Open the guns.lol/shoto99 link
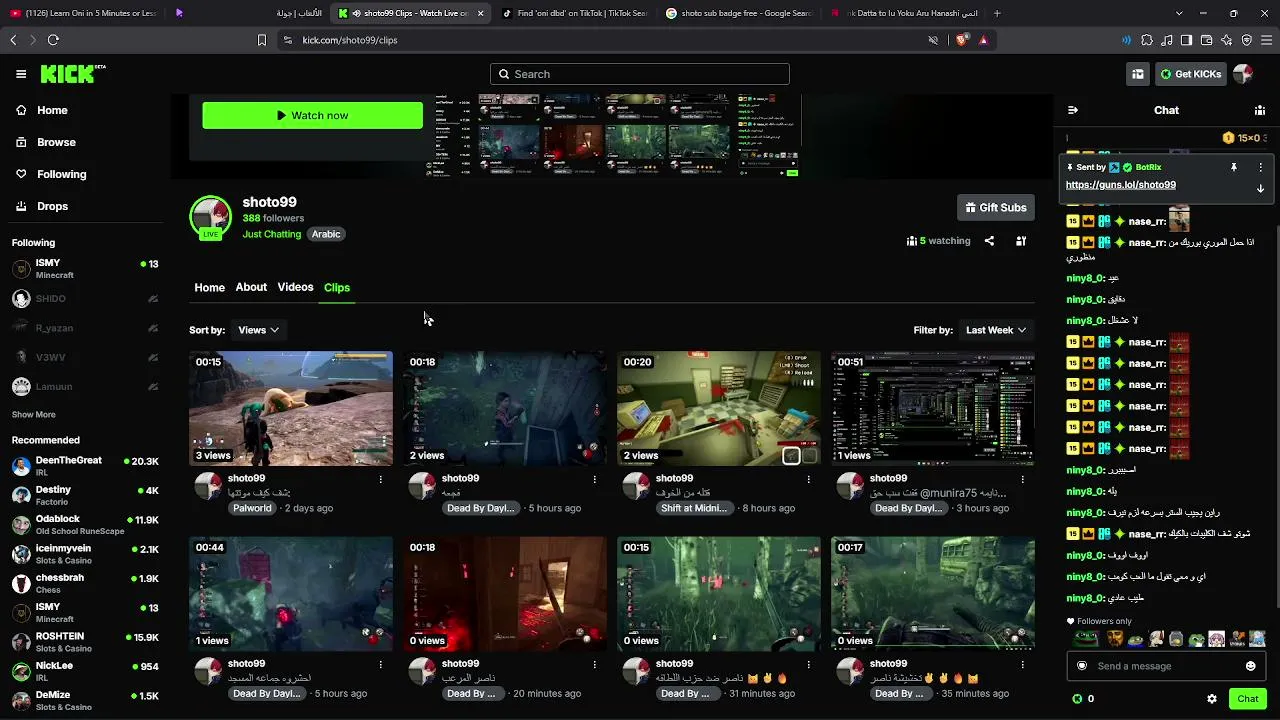The height and width of the screenshot is (720, 1280). click(x=1121, y=185)
